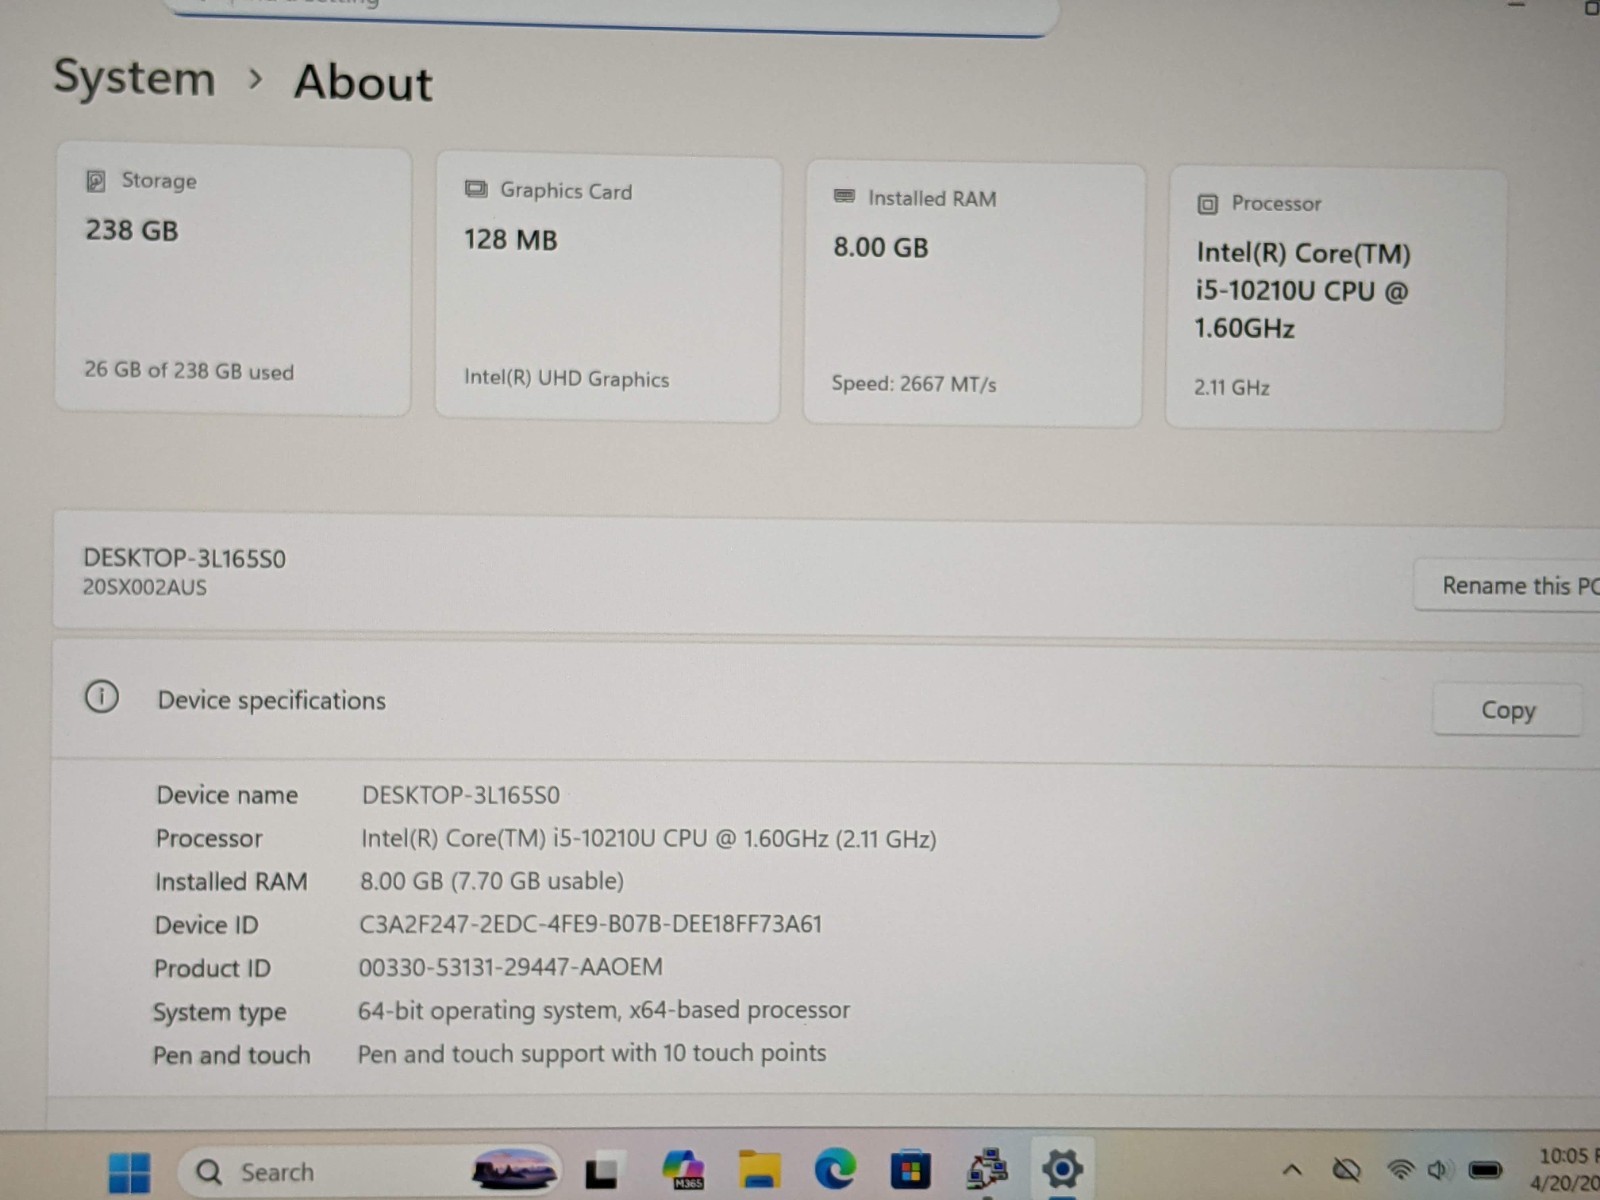This screenshot has height=1200, width=1600.
Task: Select model number 20SX002AUS
Action: [x=144, y=587]
